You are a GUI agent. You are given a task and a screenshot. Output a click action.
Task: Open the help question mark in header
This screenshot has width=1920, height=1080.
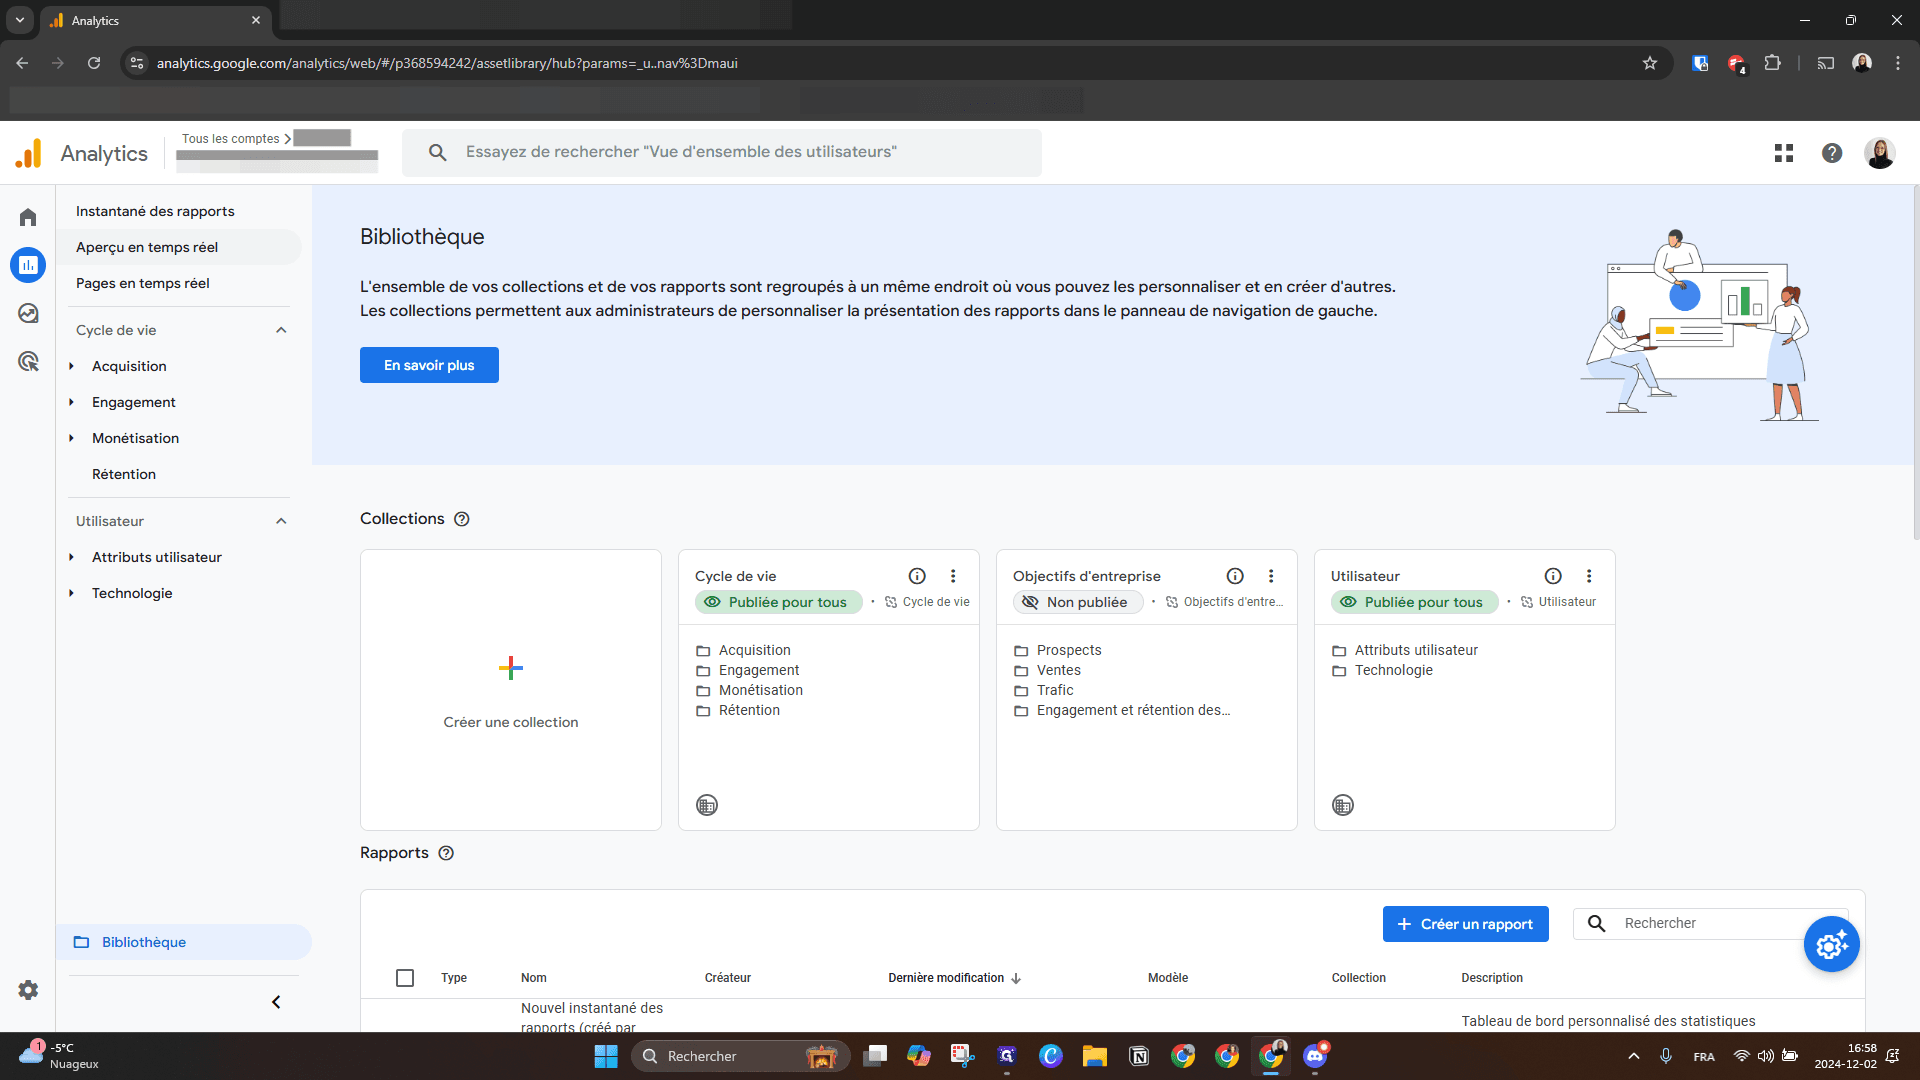click(x=1832, y=153)
